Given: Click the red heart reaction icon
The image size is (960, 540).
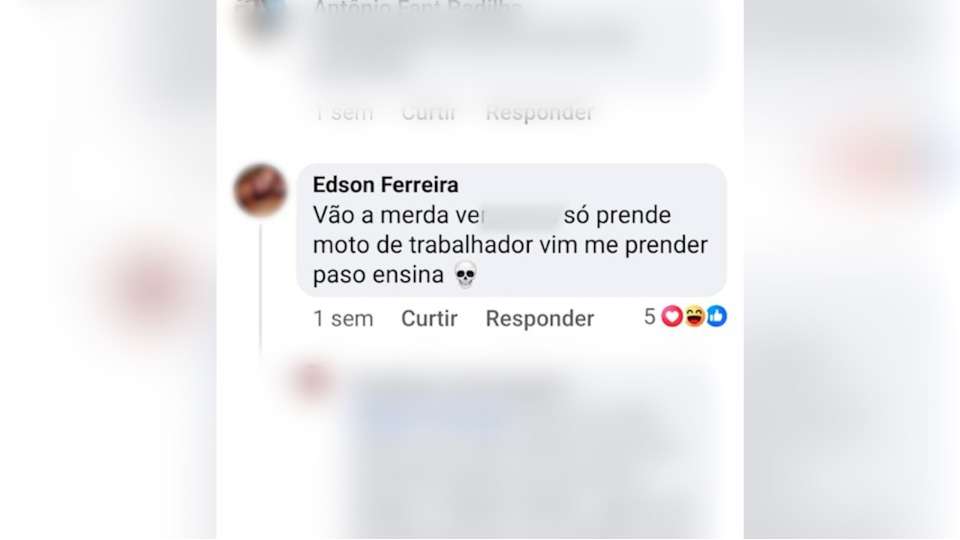Looking at the screenshot, I should [x=672, y=316].
